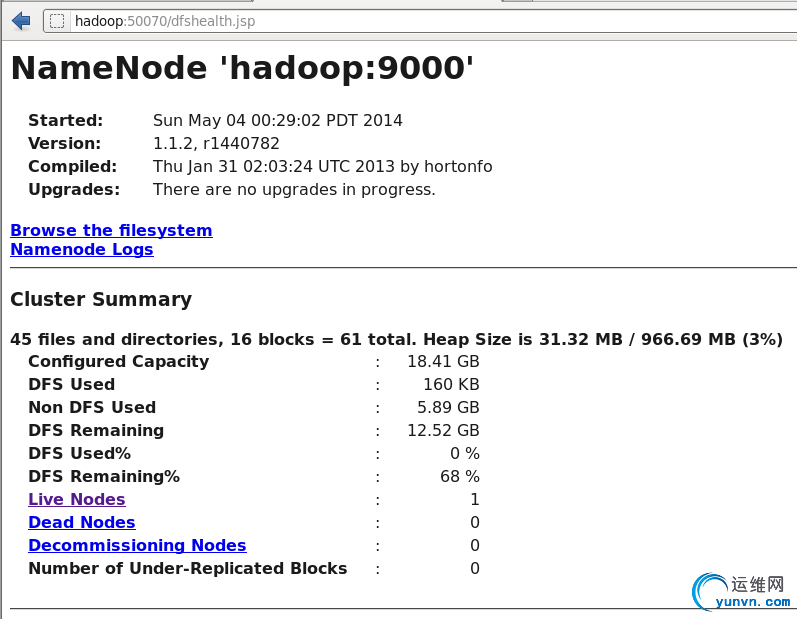This screenshot has width=797, height=619.
Task: Open the Namenode Logs link
Action: pos(82,249)
